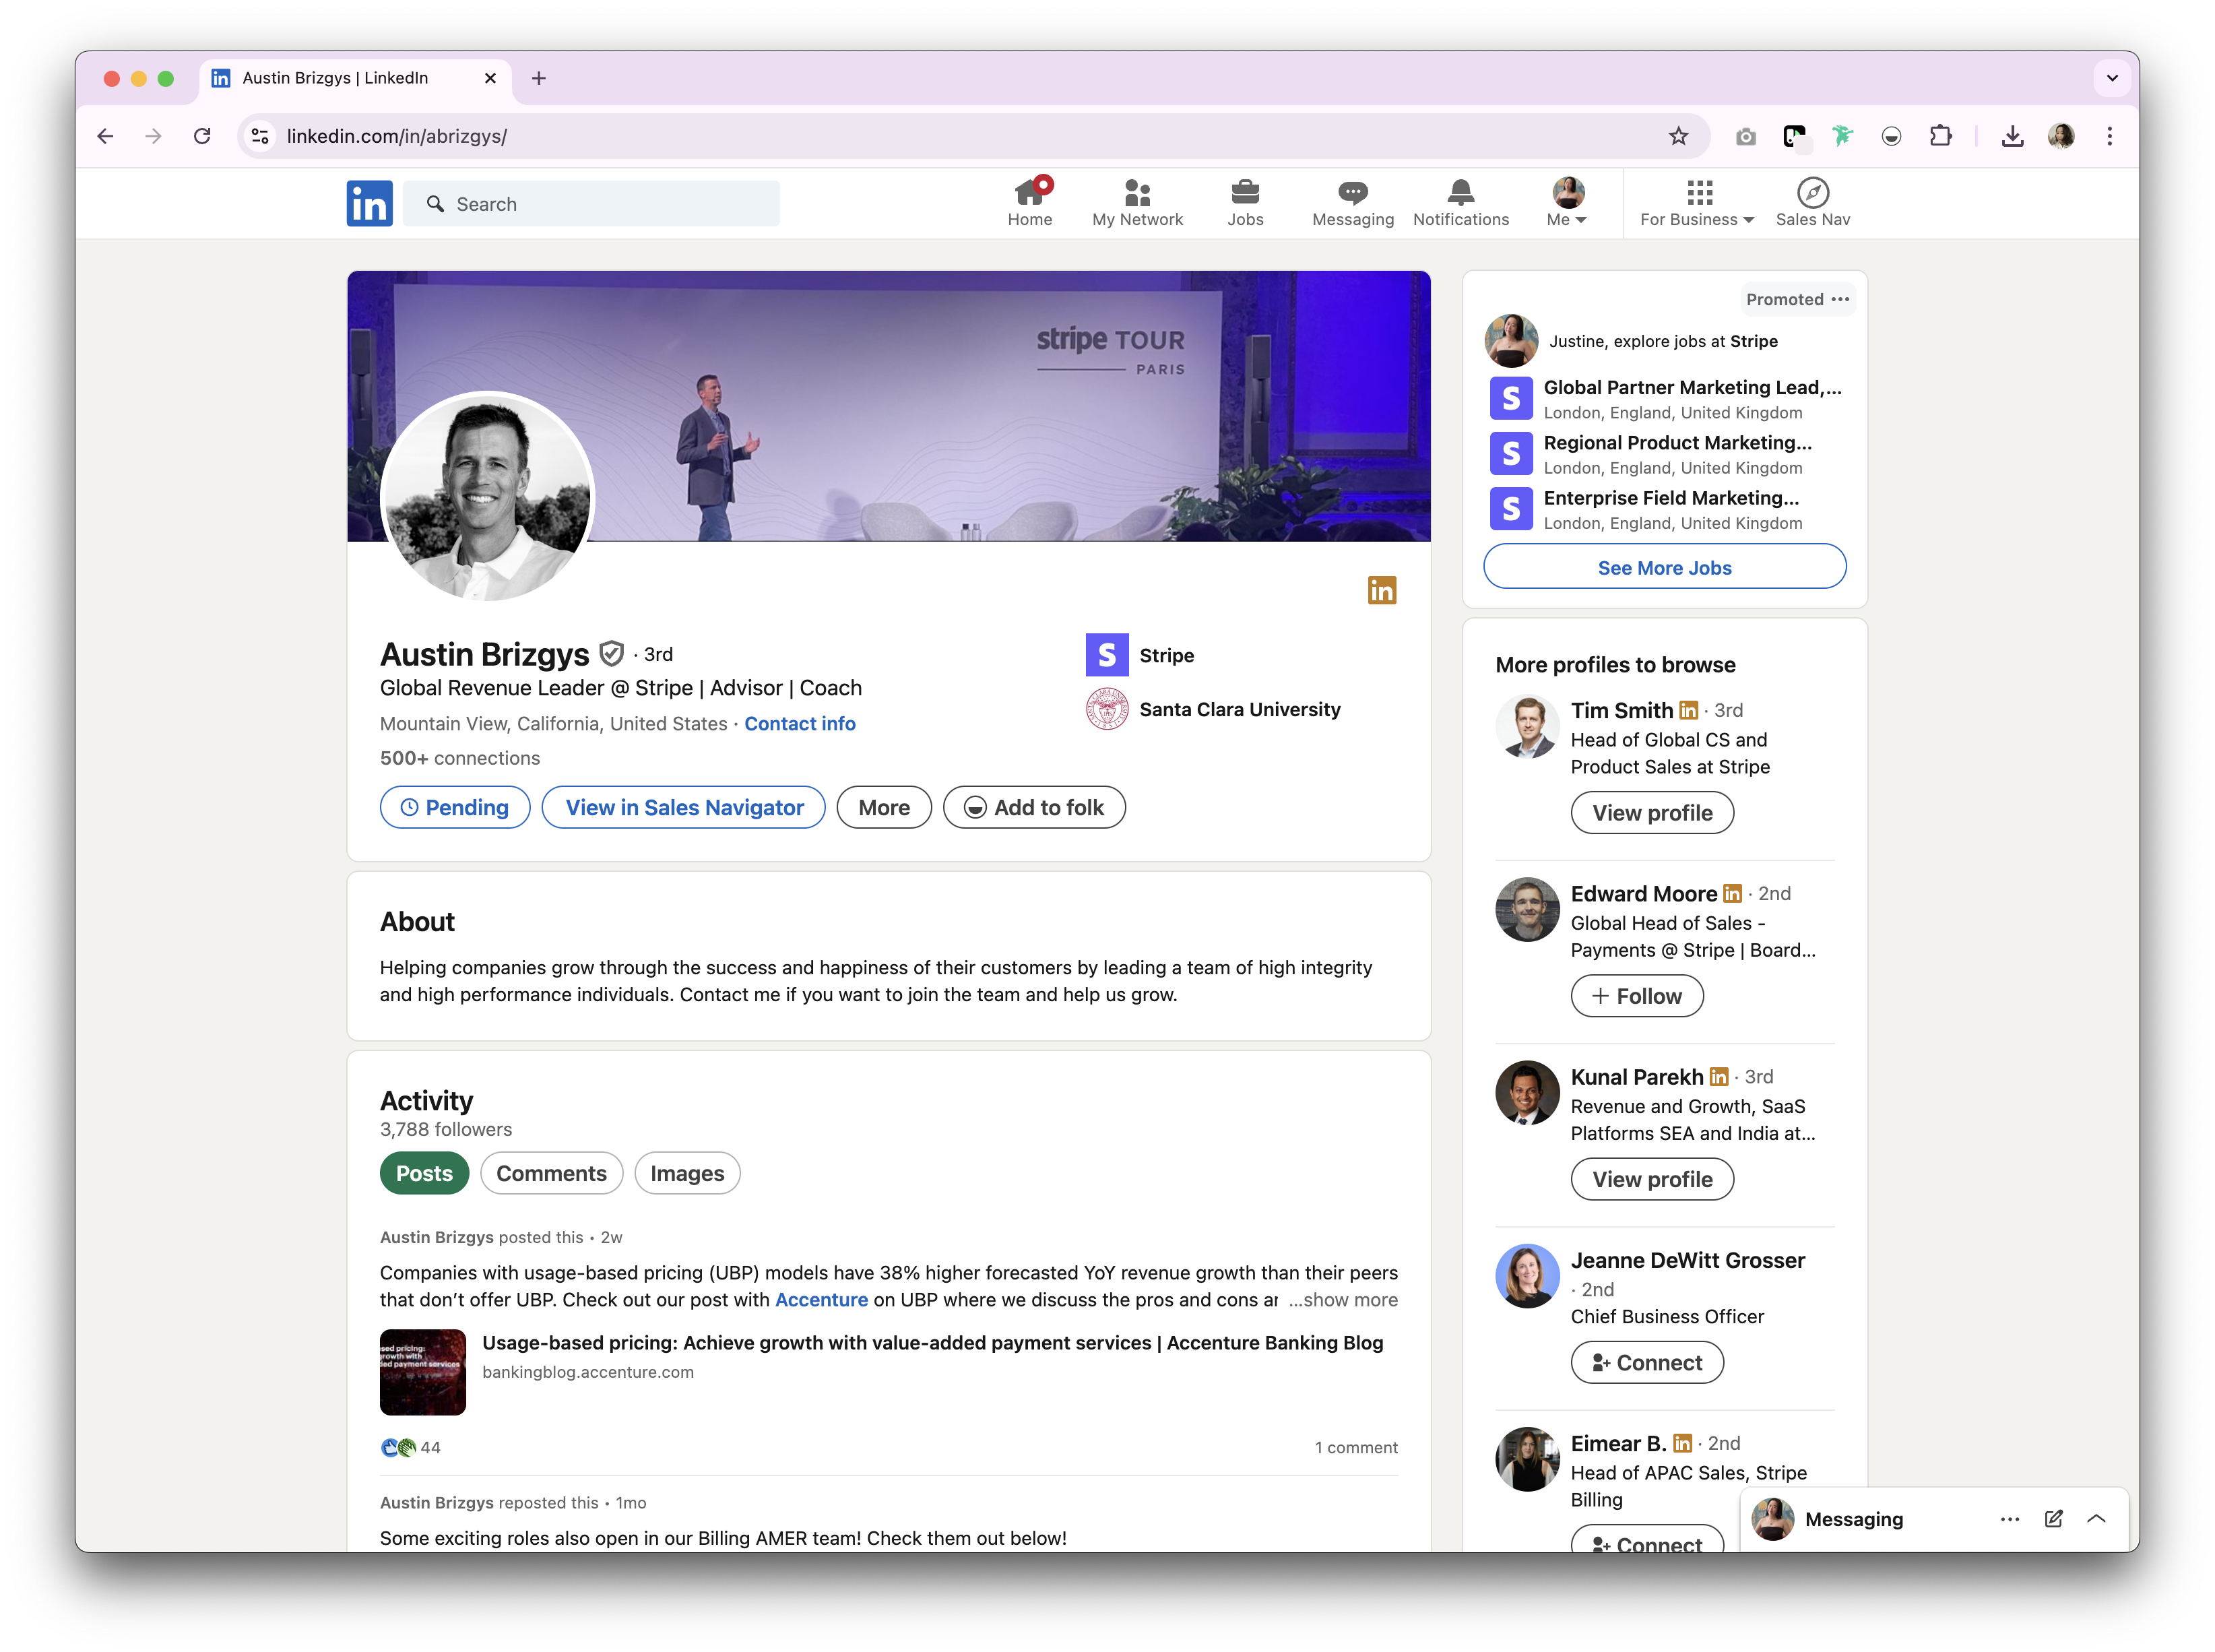The height and width of the screenshot is (1652, 2215).
Task: Open the For Business dropdown
Action: [x=1696, y=203]
